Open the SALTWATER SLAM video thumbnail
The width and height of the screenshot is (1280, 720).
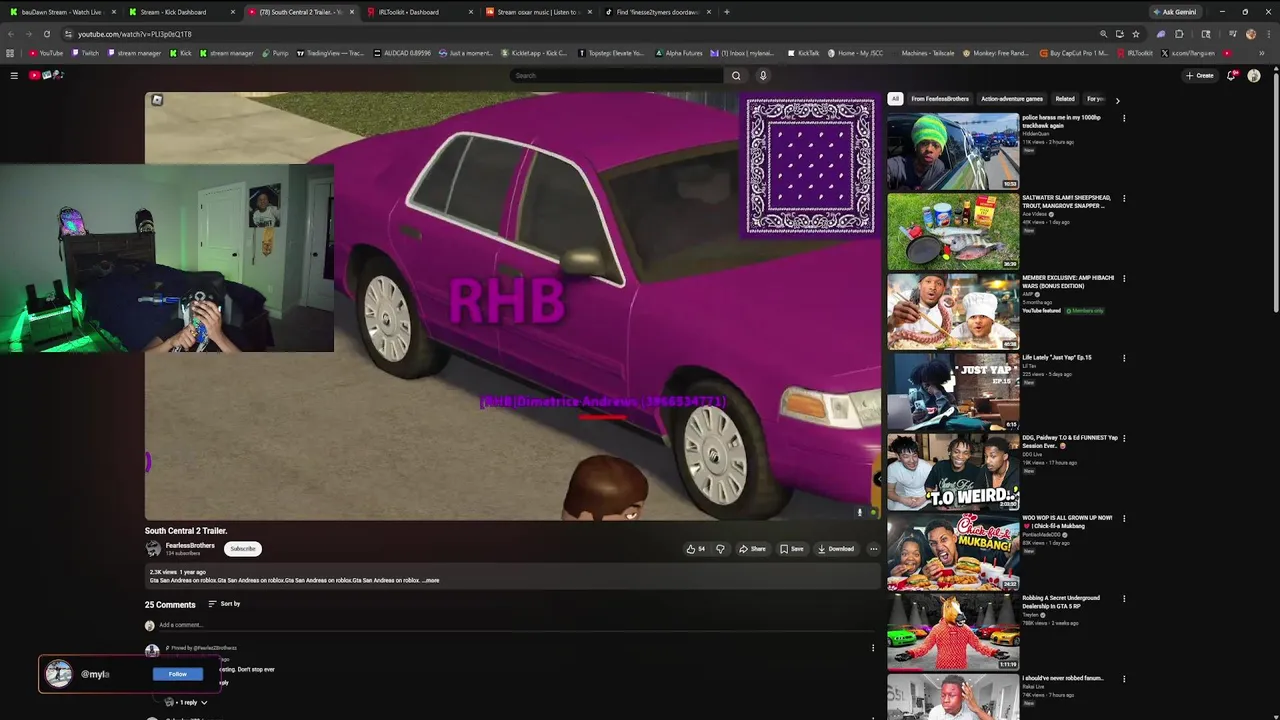tap(953, 231)
